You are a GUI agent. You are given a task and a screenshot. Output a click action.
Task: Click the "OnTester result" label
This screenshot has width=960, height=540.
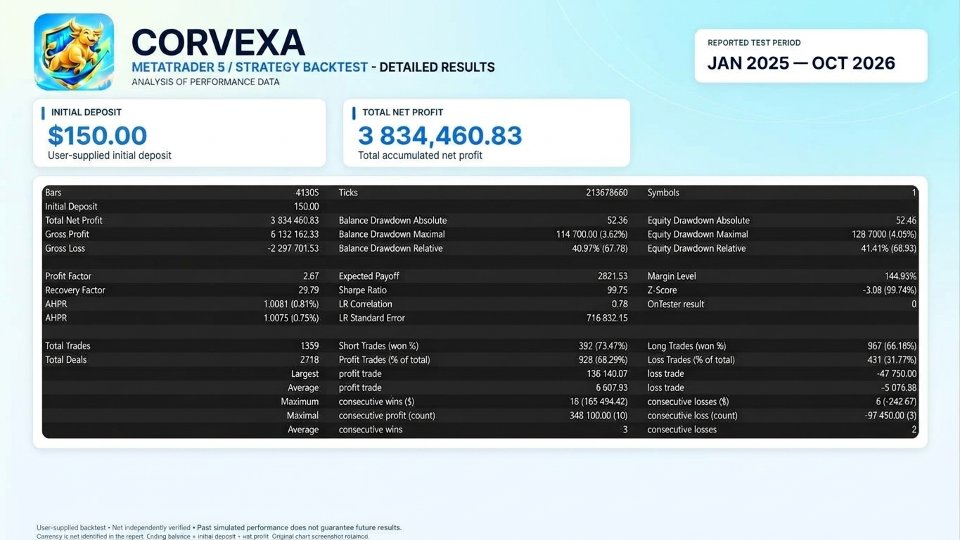pos(676,304)
